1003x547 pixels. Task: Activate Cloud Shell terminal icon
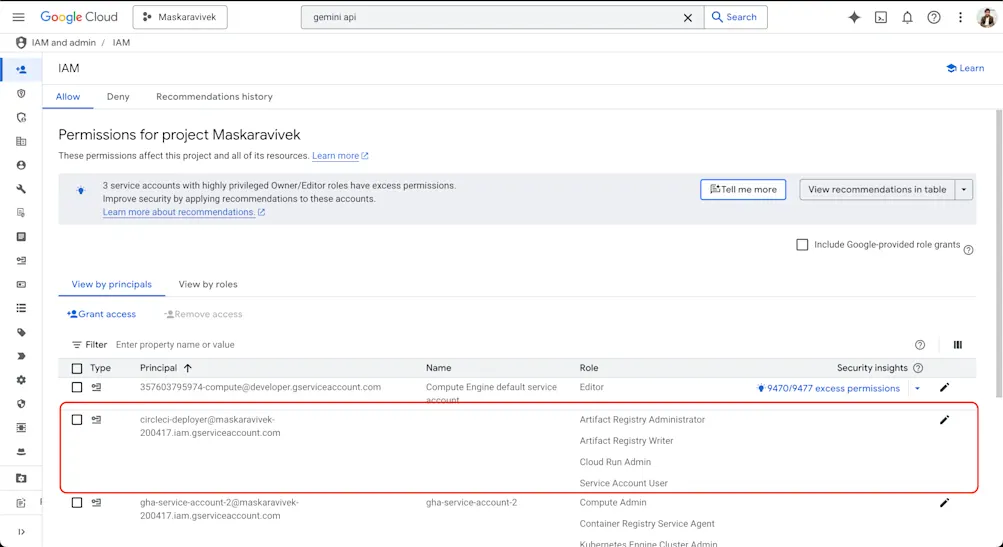pyautogui.click(x=881, y=17)
